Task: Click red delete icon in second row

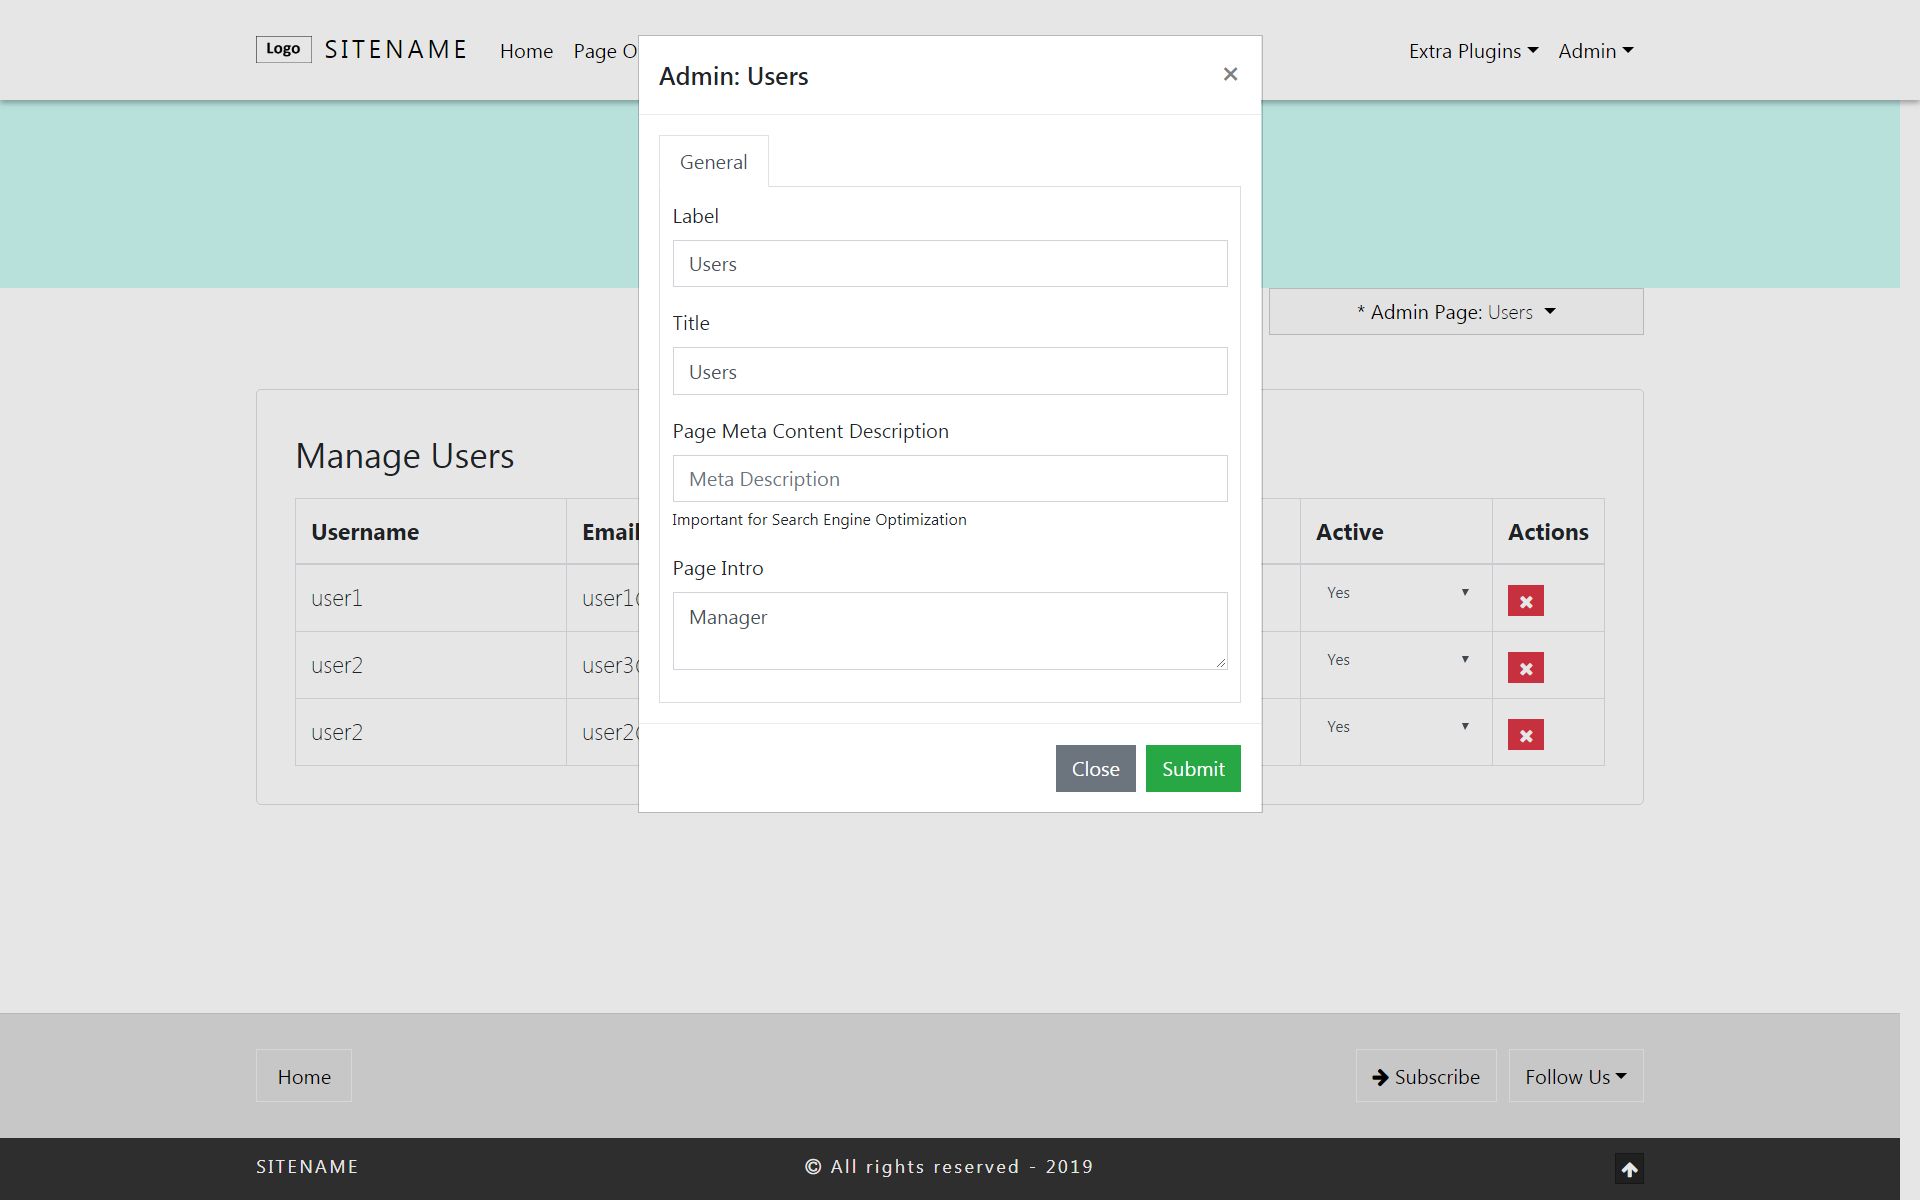Action: (1525, 668)
